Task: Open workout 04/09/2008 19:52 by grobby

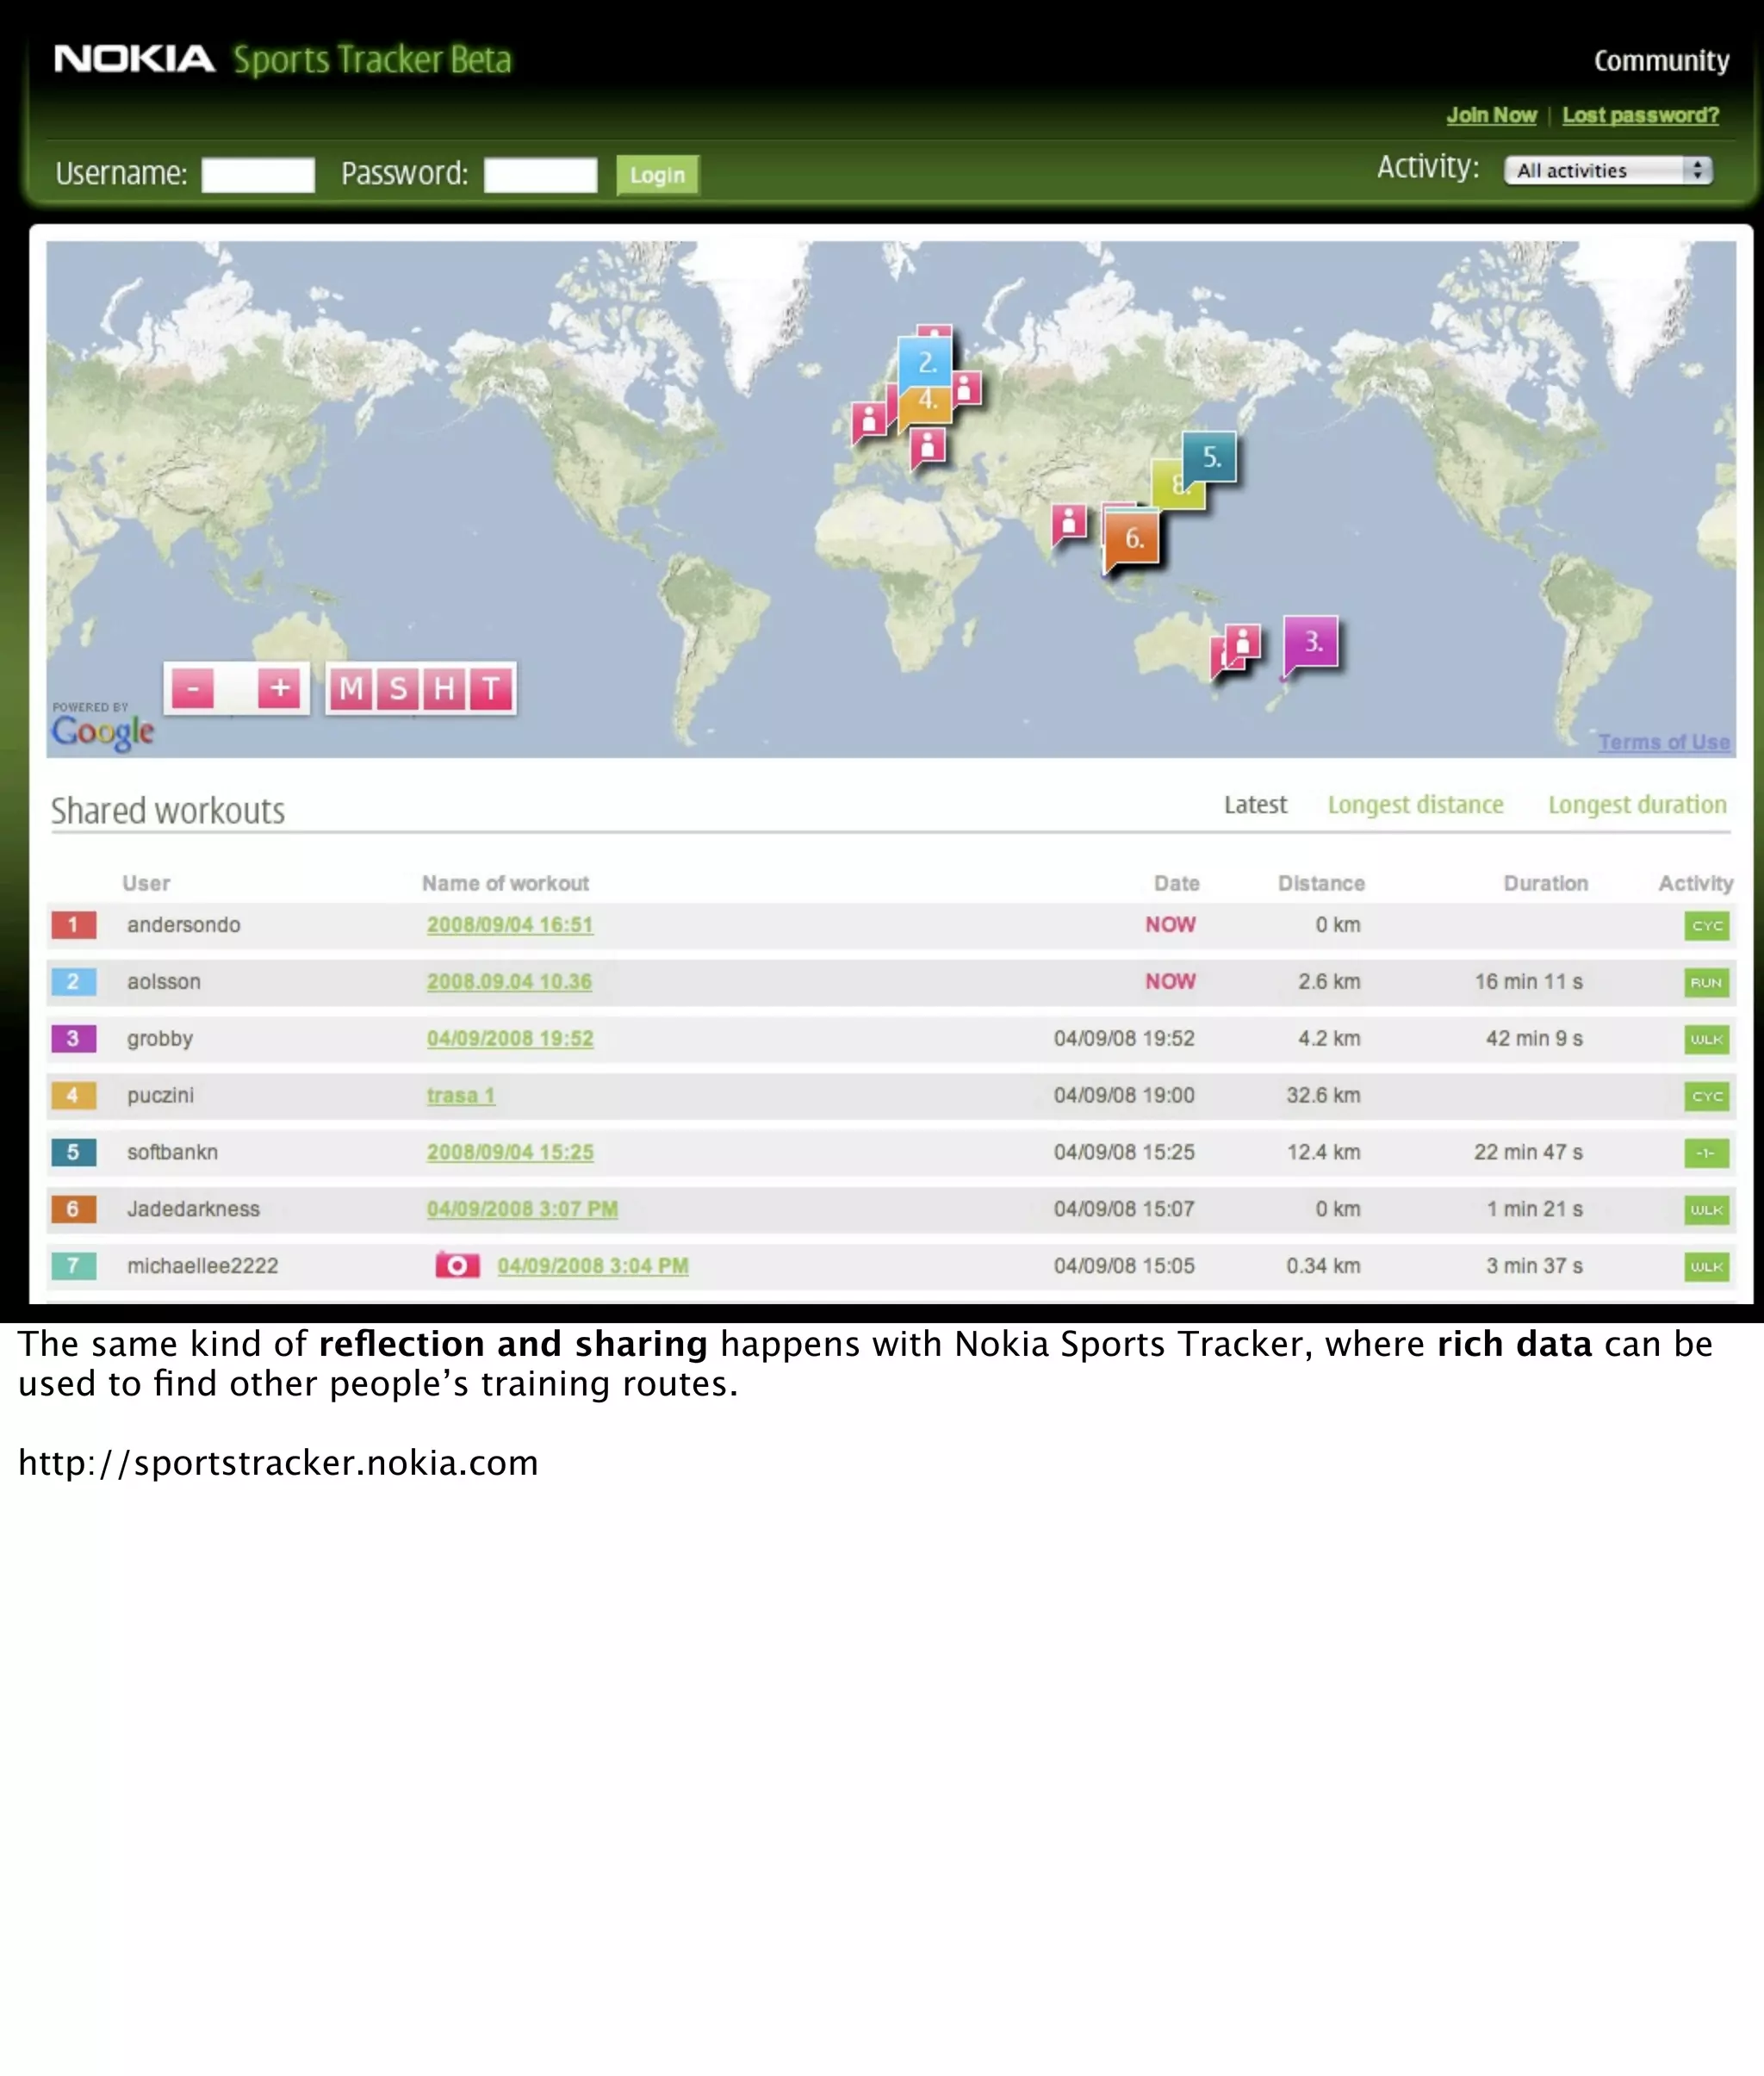Action: pos(510,1039)
